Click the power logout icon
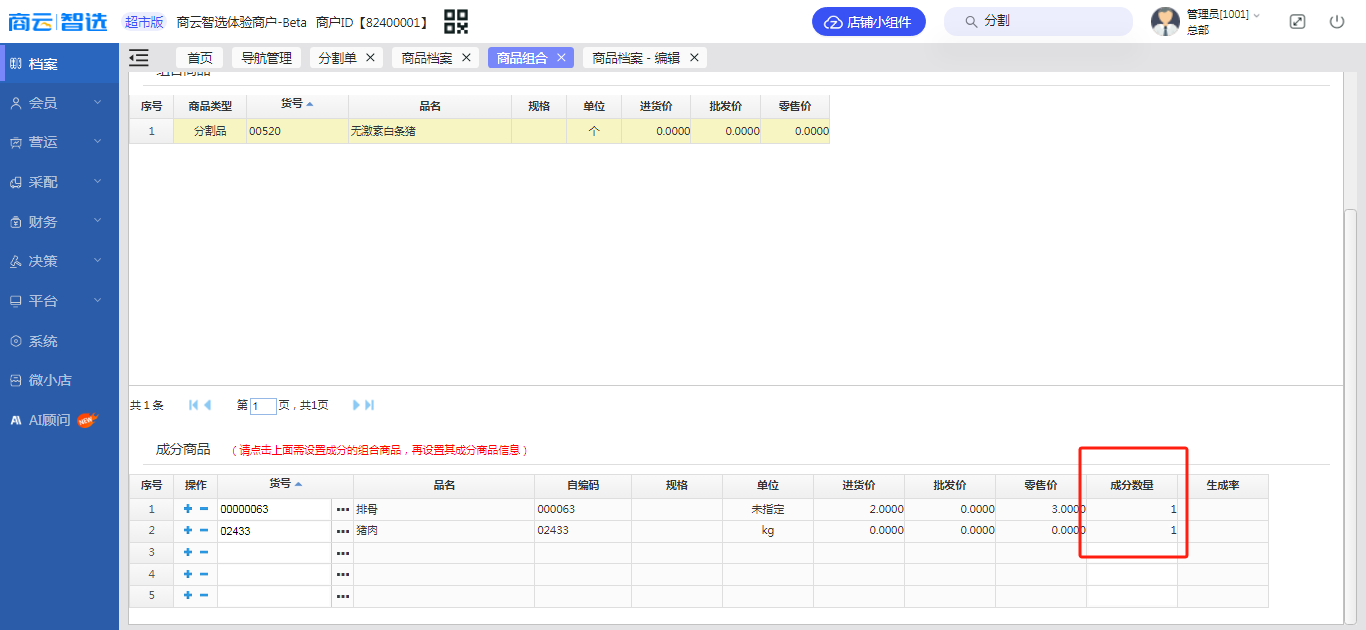 click(x=1337, y=22)
